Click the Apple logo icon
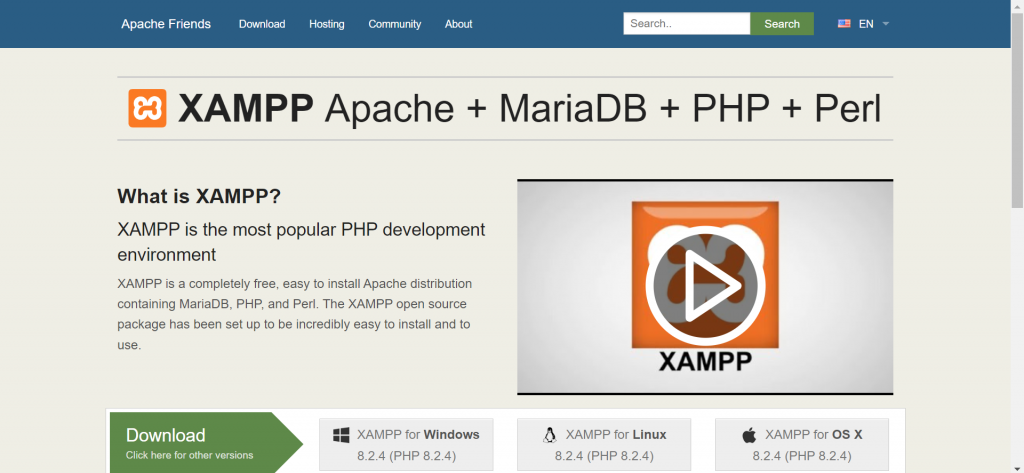Screen dimensions: 1024x473 [x=749, y=435]
